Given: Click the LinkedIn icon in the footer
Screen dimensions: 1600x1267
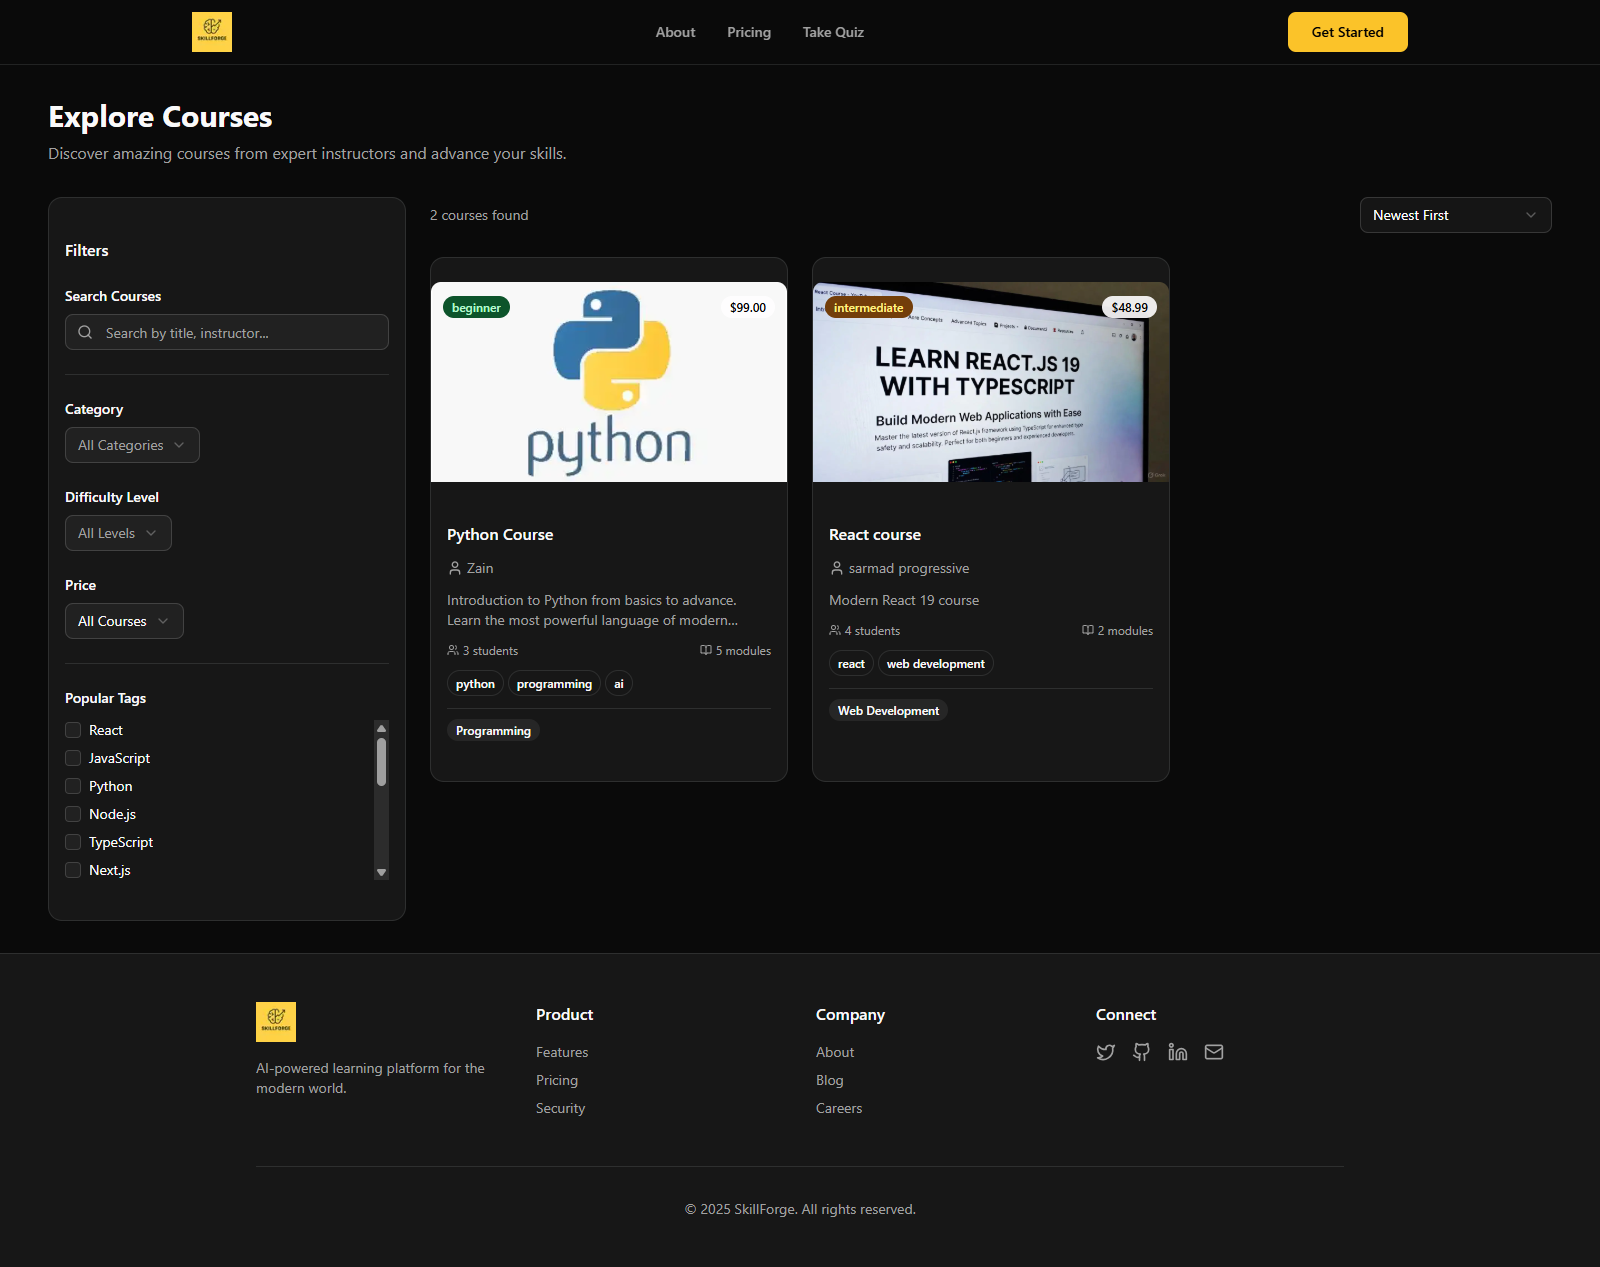Looking at the screenshot, I should 1177,1051.
